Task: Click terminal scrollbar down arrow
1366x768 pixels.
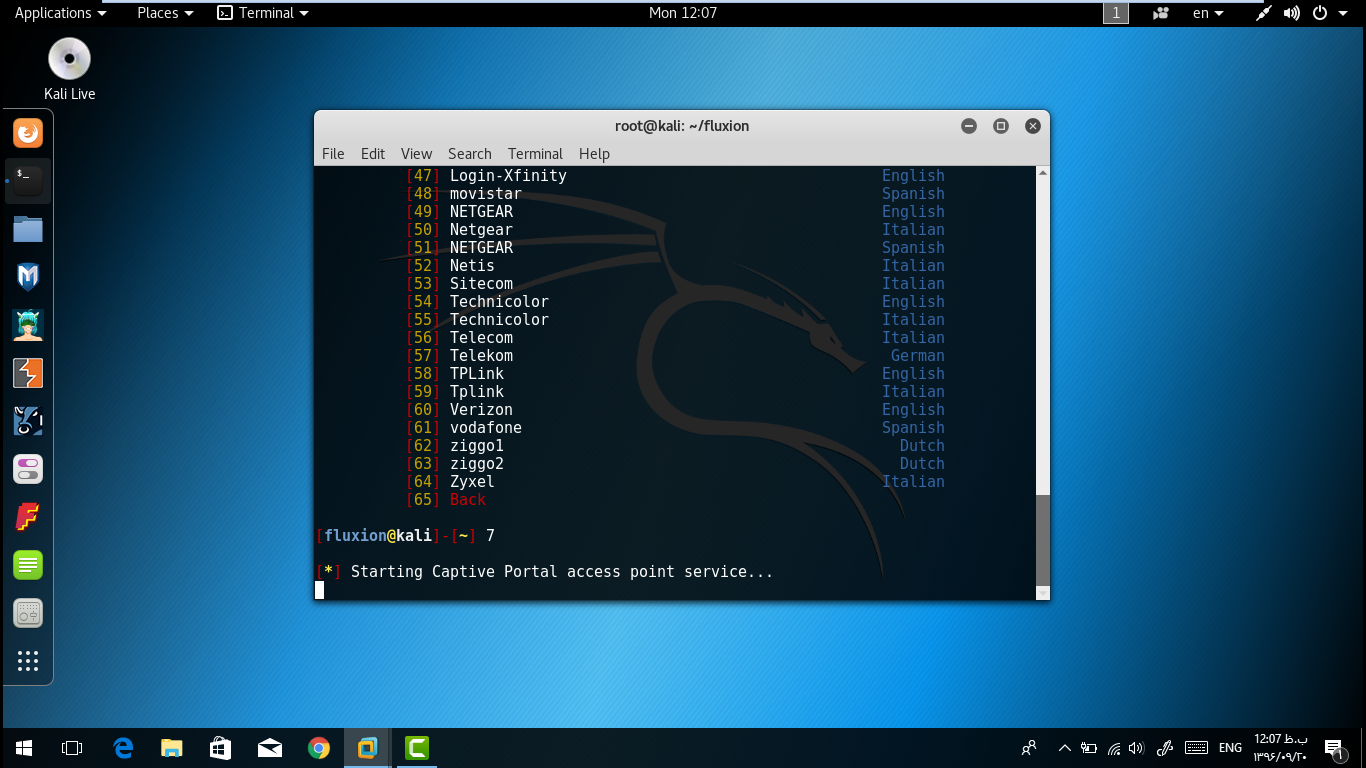Action: click(x=1043, y=593)
